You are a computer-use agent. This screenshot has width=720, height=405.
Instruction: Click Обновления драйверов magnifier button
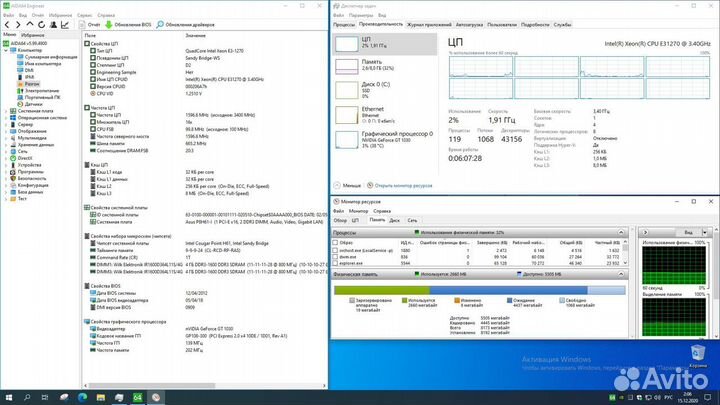[185, 25]
